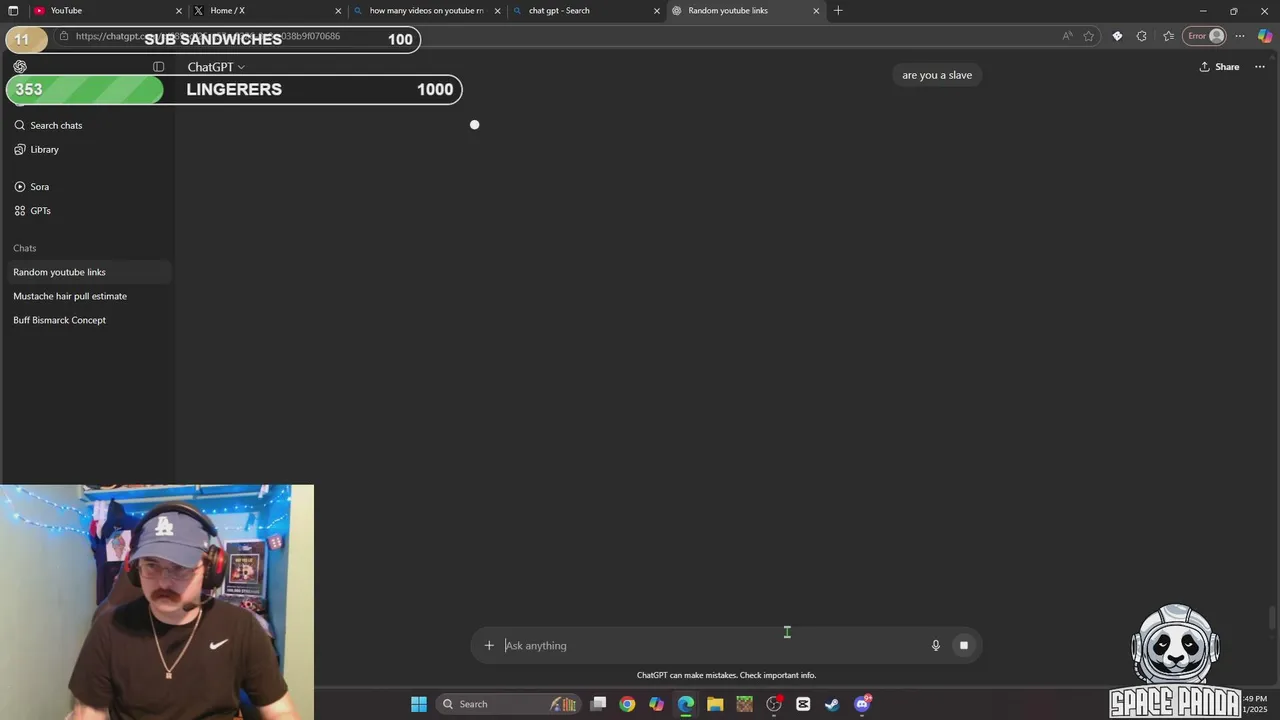
Task: Close the Random youtube links tab
Action: [816, 11]
